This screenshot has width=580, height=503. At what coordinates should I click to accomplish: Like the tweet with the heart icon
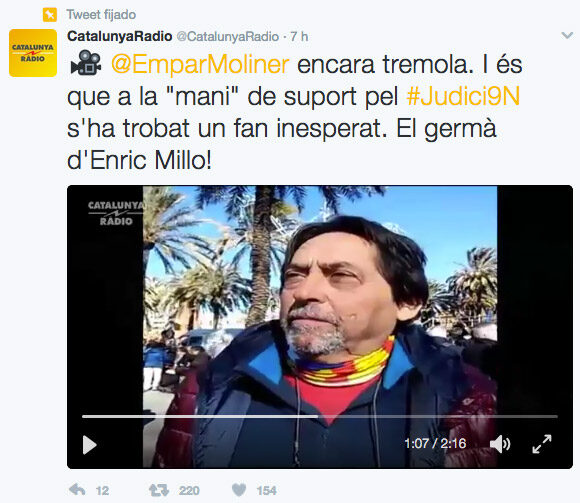(239, 490)
